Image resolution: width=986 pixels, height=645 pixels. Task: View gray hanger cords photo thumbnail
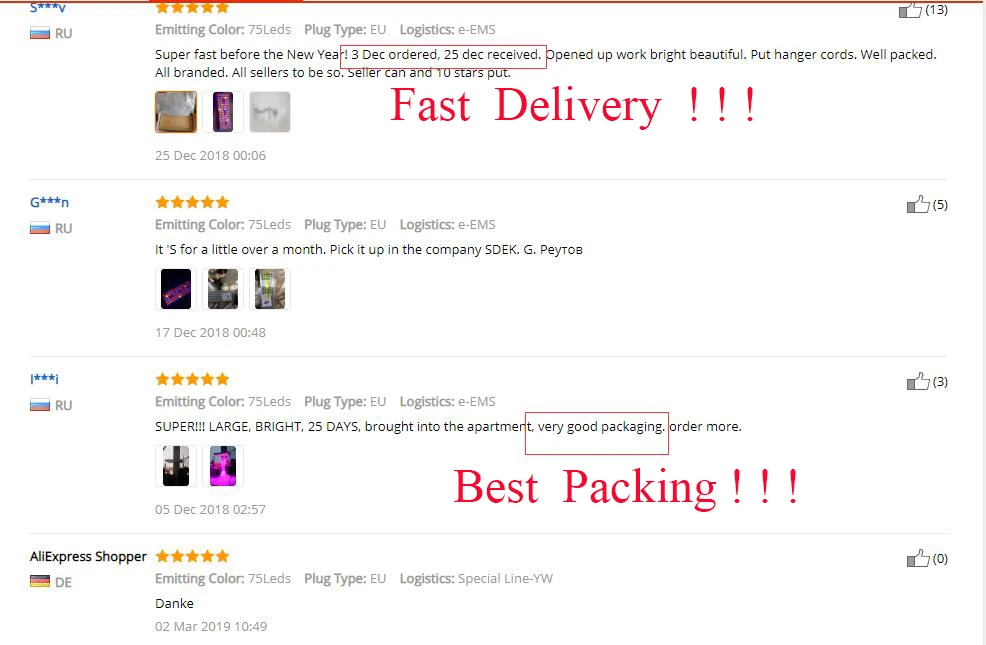pos(270,112)
